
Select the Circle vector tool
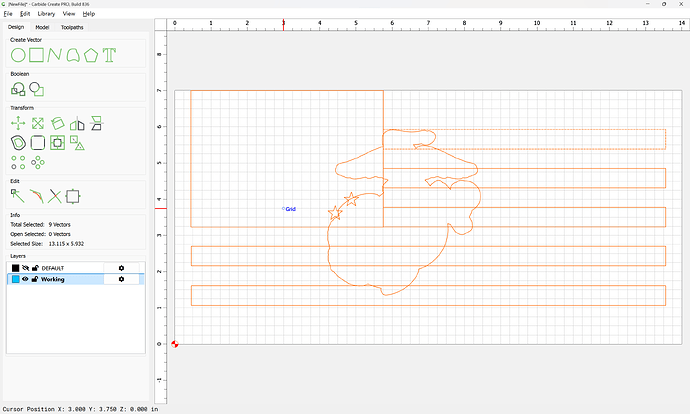pos(17,55)
